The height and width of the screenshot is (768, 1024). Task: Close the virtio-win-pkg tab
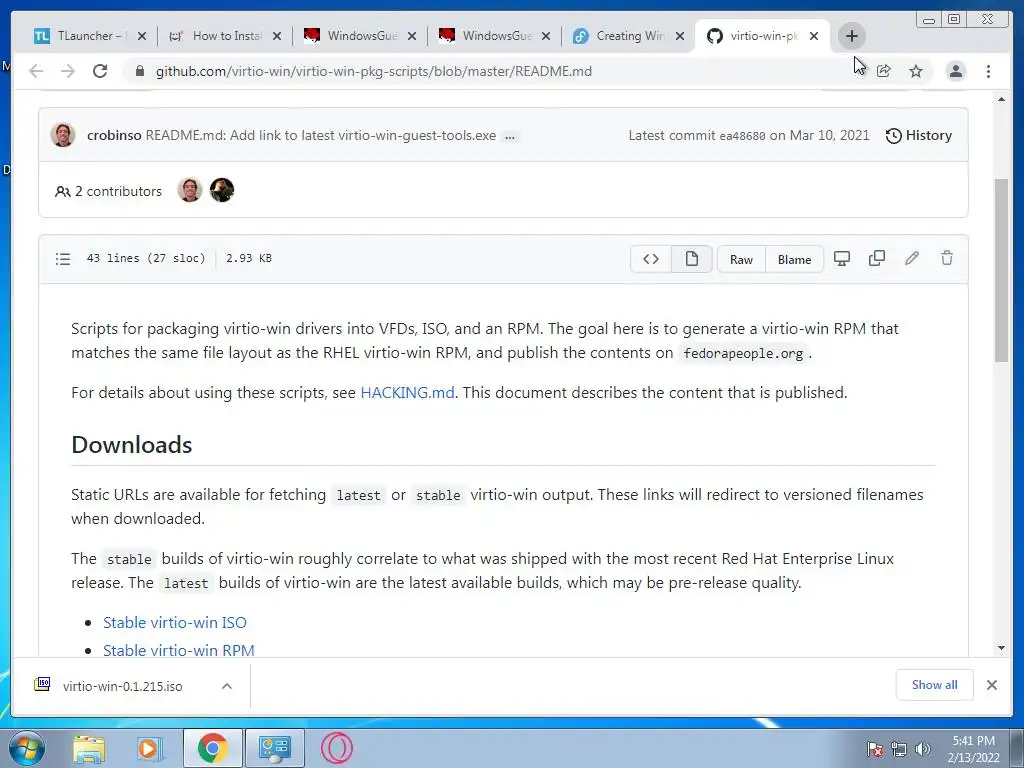pos(814,36)
